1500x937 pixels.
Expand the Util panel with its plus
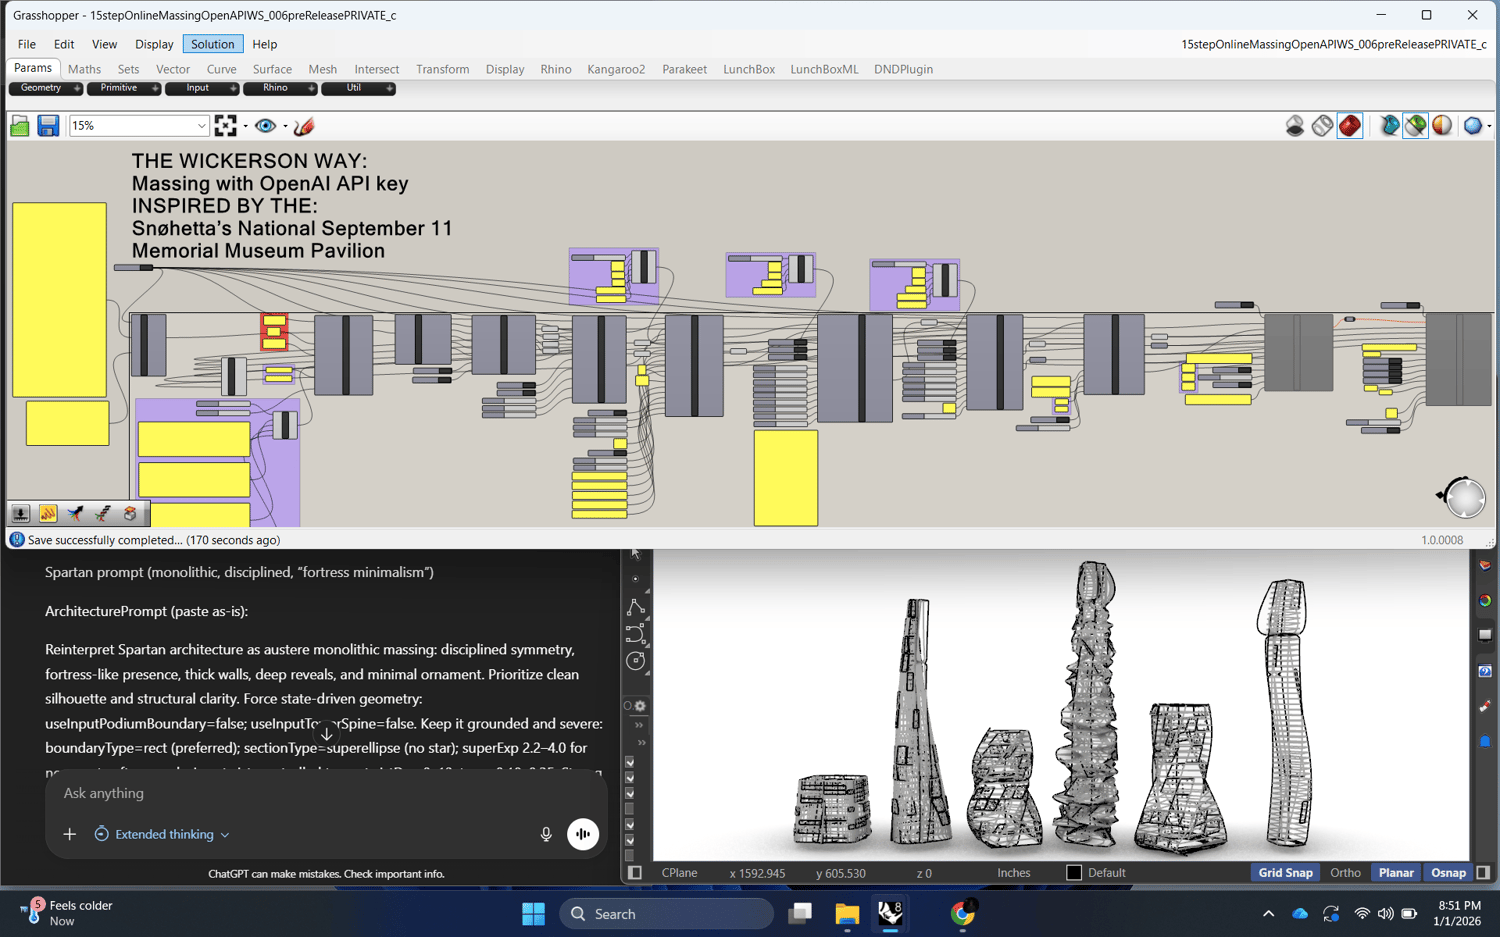point(389,89)
